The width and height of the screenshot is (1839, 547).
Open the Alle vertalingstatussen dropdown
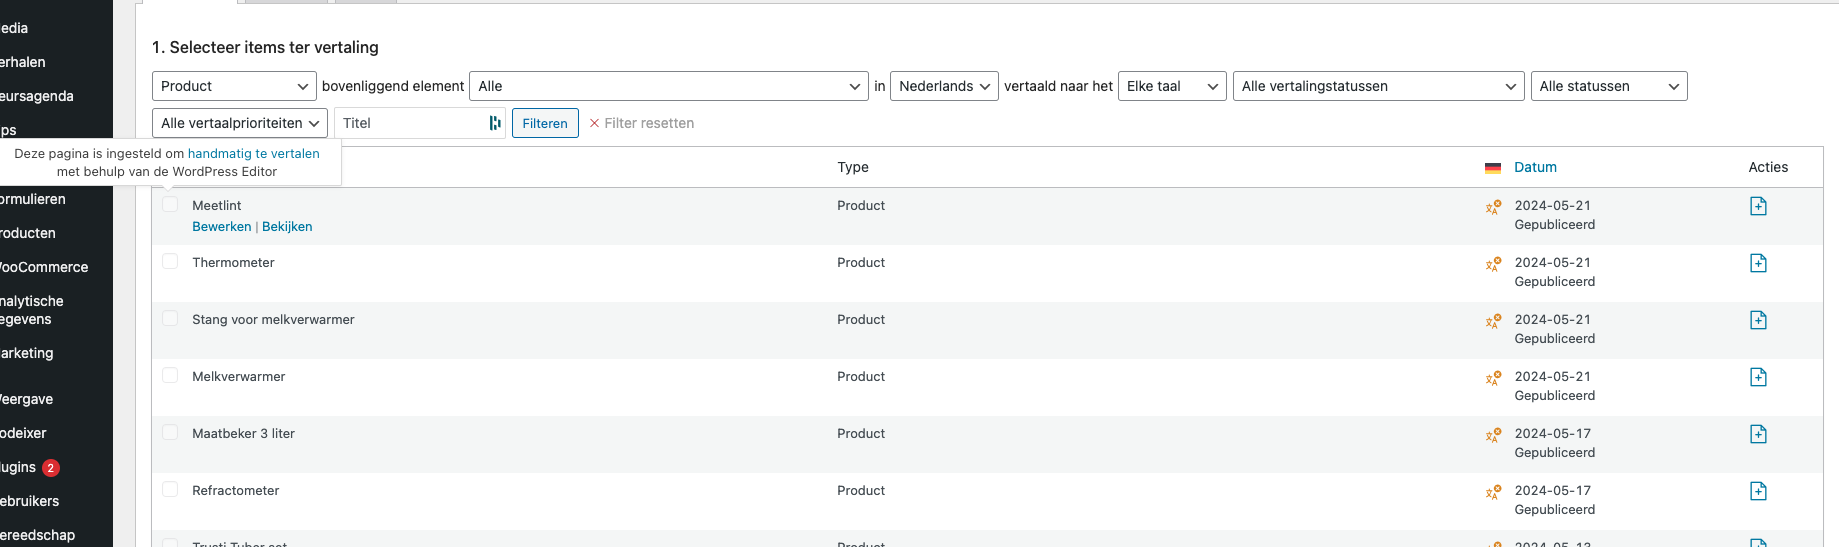[x=1379, y=86]
